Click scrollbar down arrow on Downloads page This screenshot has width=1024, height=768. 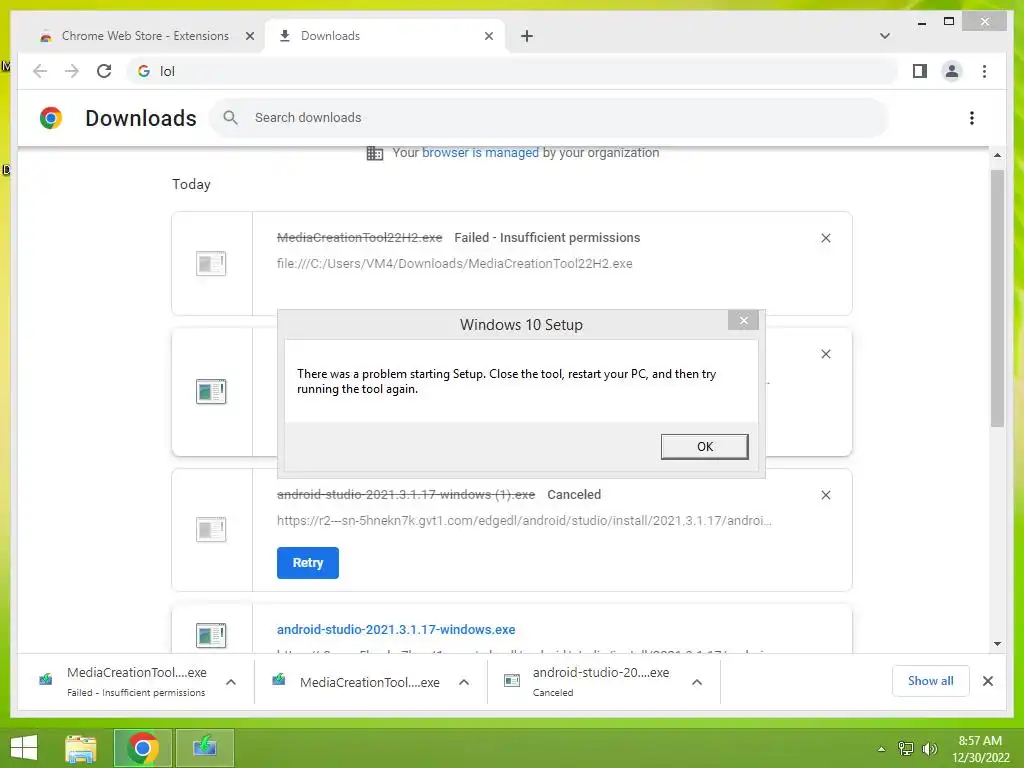[x=997, y=644]
